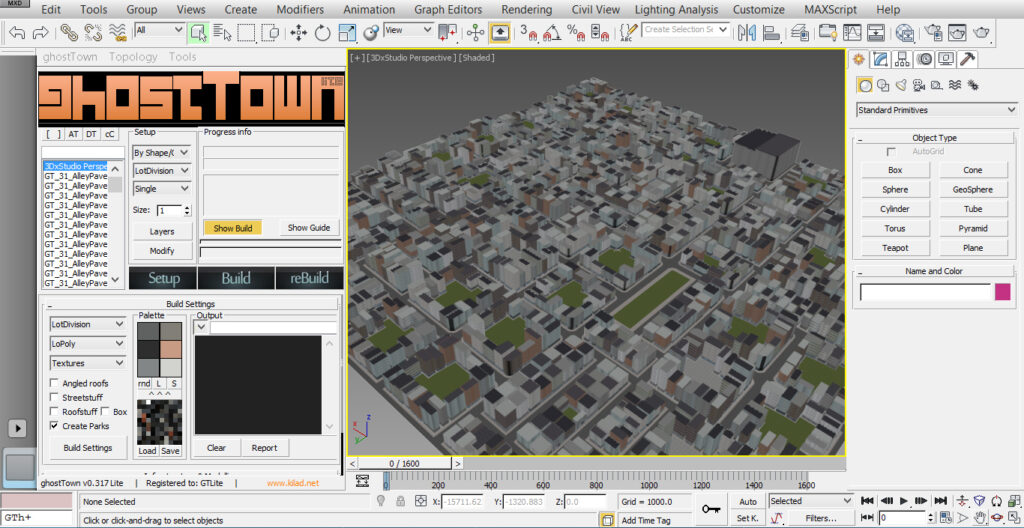This screenshot has width=1024, height=528.
Task: Click the Set Keys key icon
Action: click(x=711, y=509)
